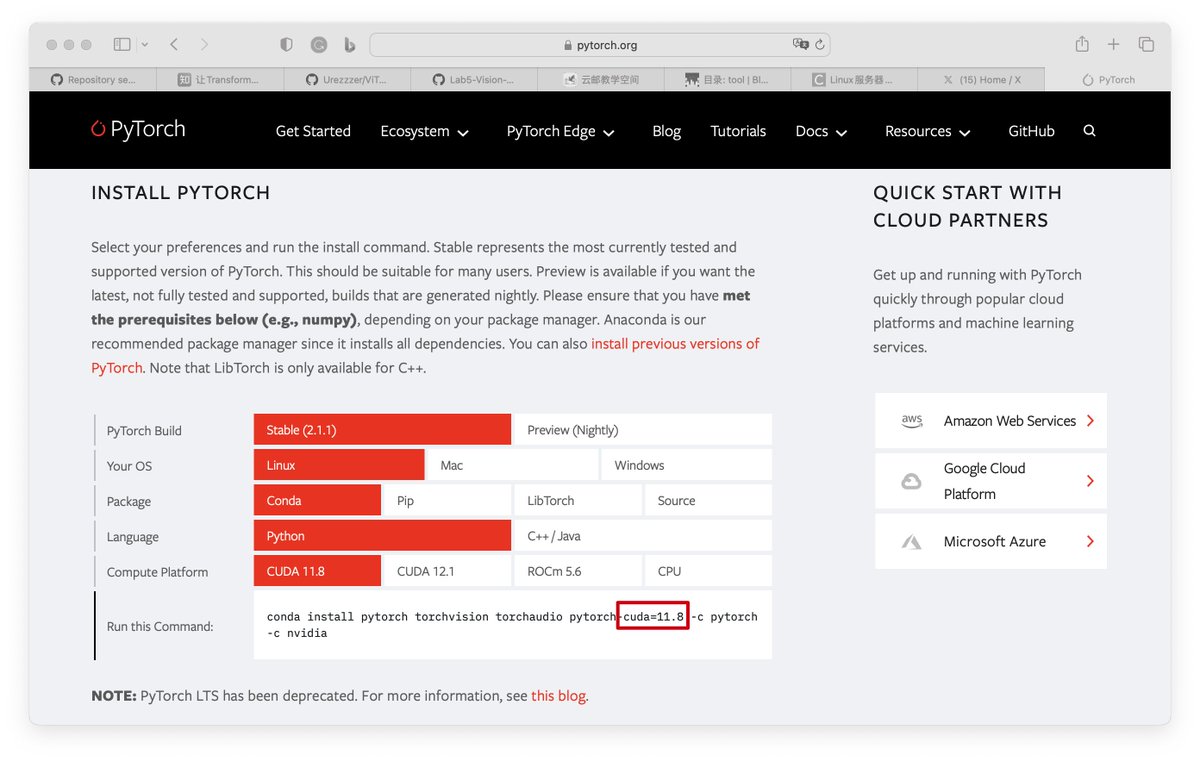The height and width of the screenshot is (761, 1200).
Task: Click the AWS logo icon
Action: coord(911,421)
